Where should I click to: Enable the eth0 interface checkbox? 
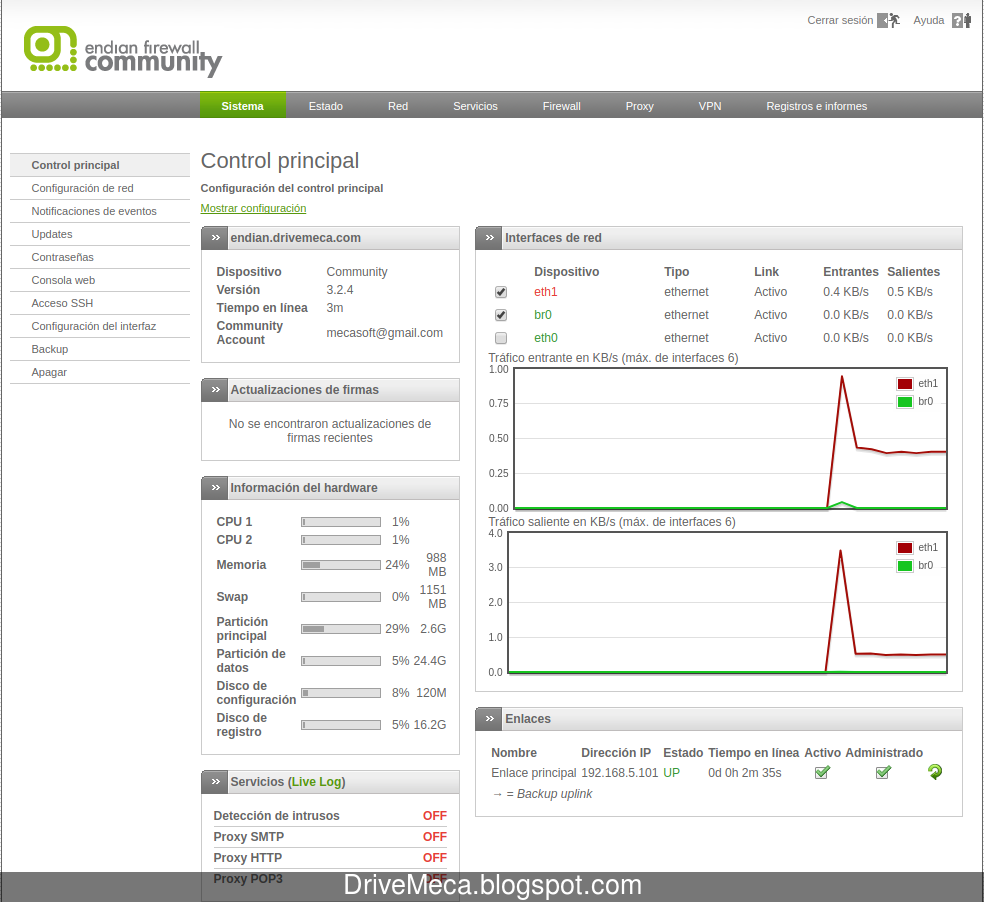(x=501, y=338)
